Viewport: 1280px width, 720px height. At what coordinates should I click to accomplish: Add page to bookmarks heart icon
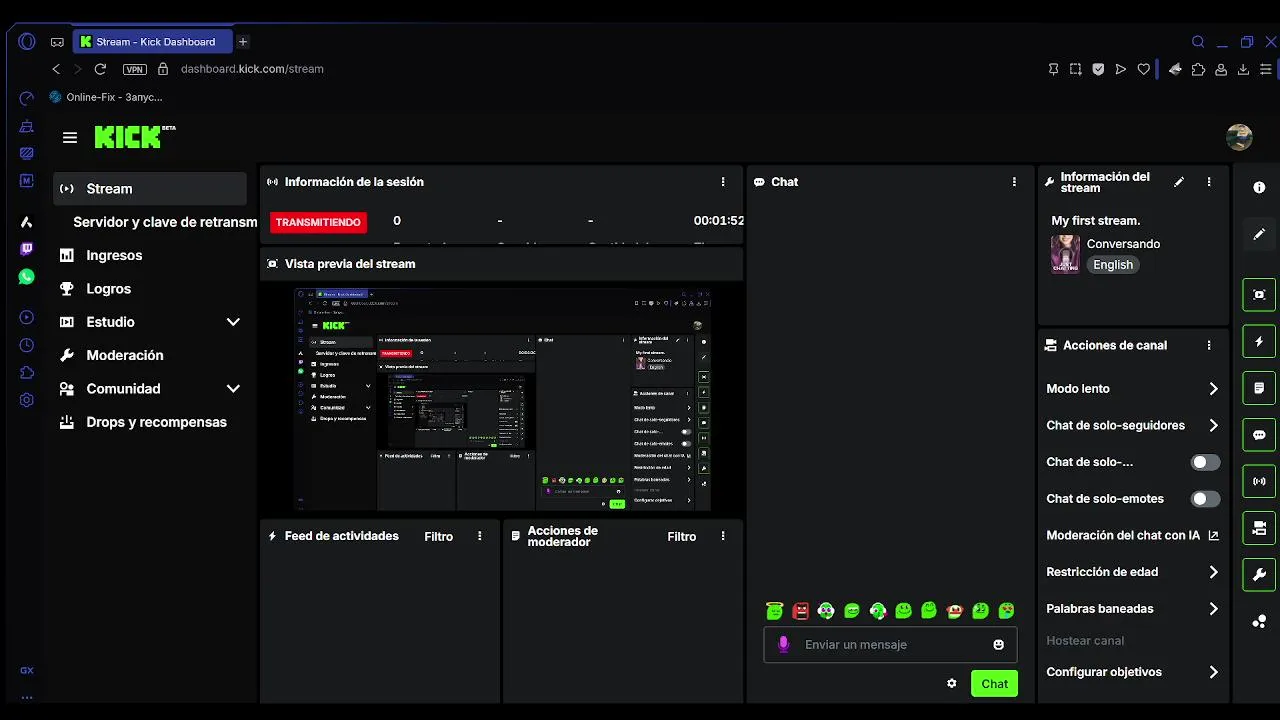point(1144,69)
